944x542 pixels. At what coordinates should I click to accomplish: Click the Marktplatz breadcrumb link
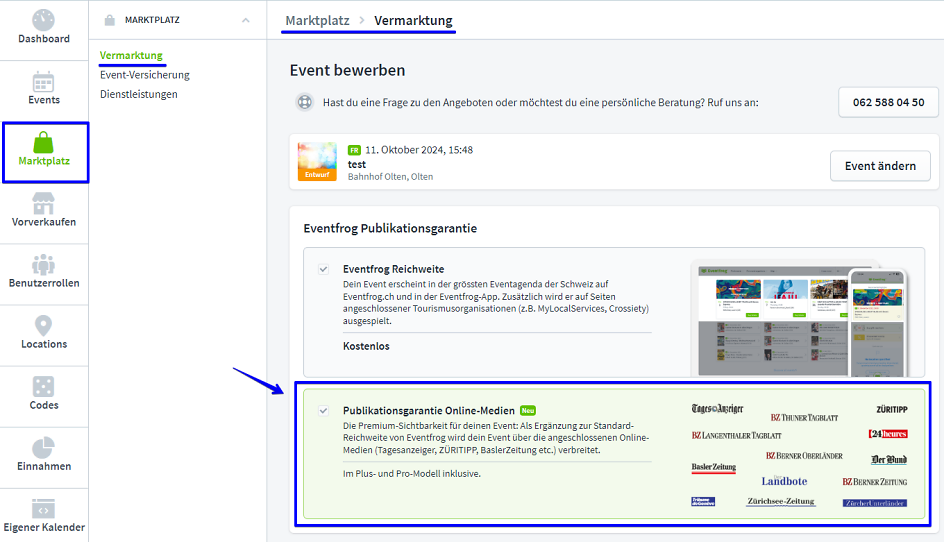[317, 20]
